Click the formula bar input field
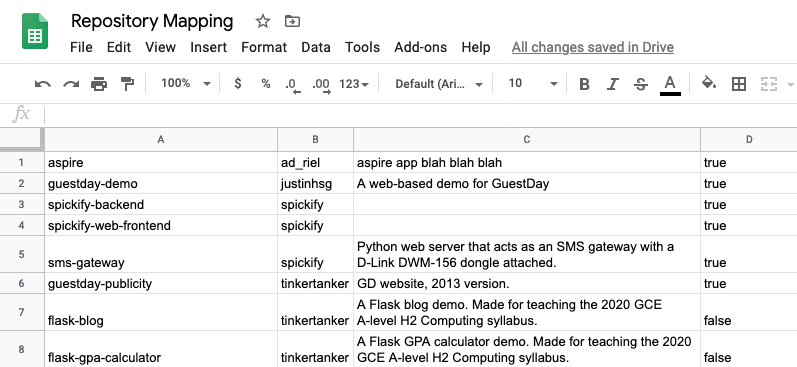Viewport: 797px width, 367px height. pyautogui.click(x=421, y=115)
